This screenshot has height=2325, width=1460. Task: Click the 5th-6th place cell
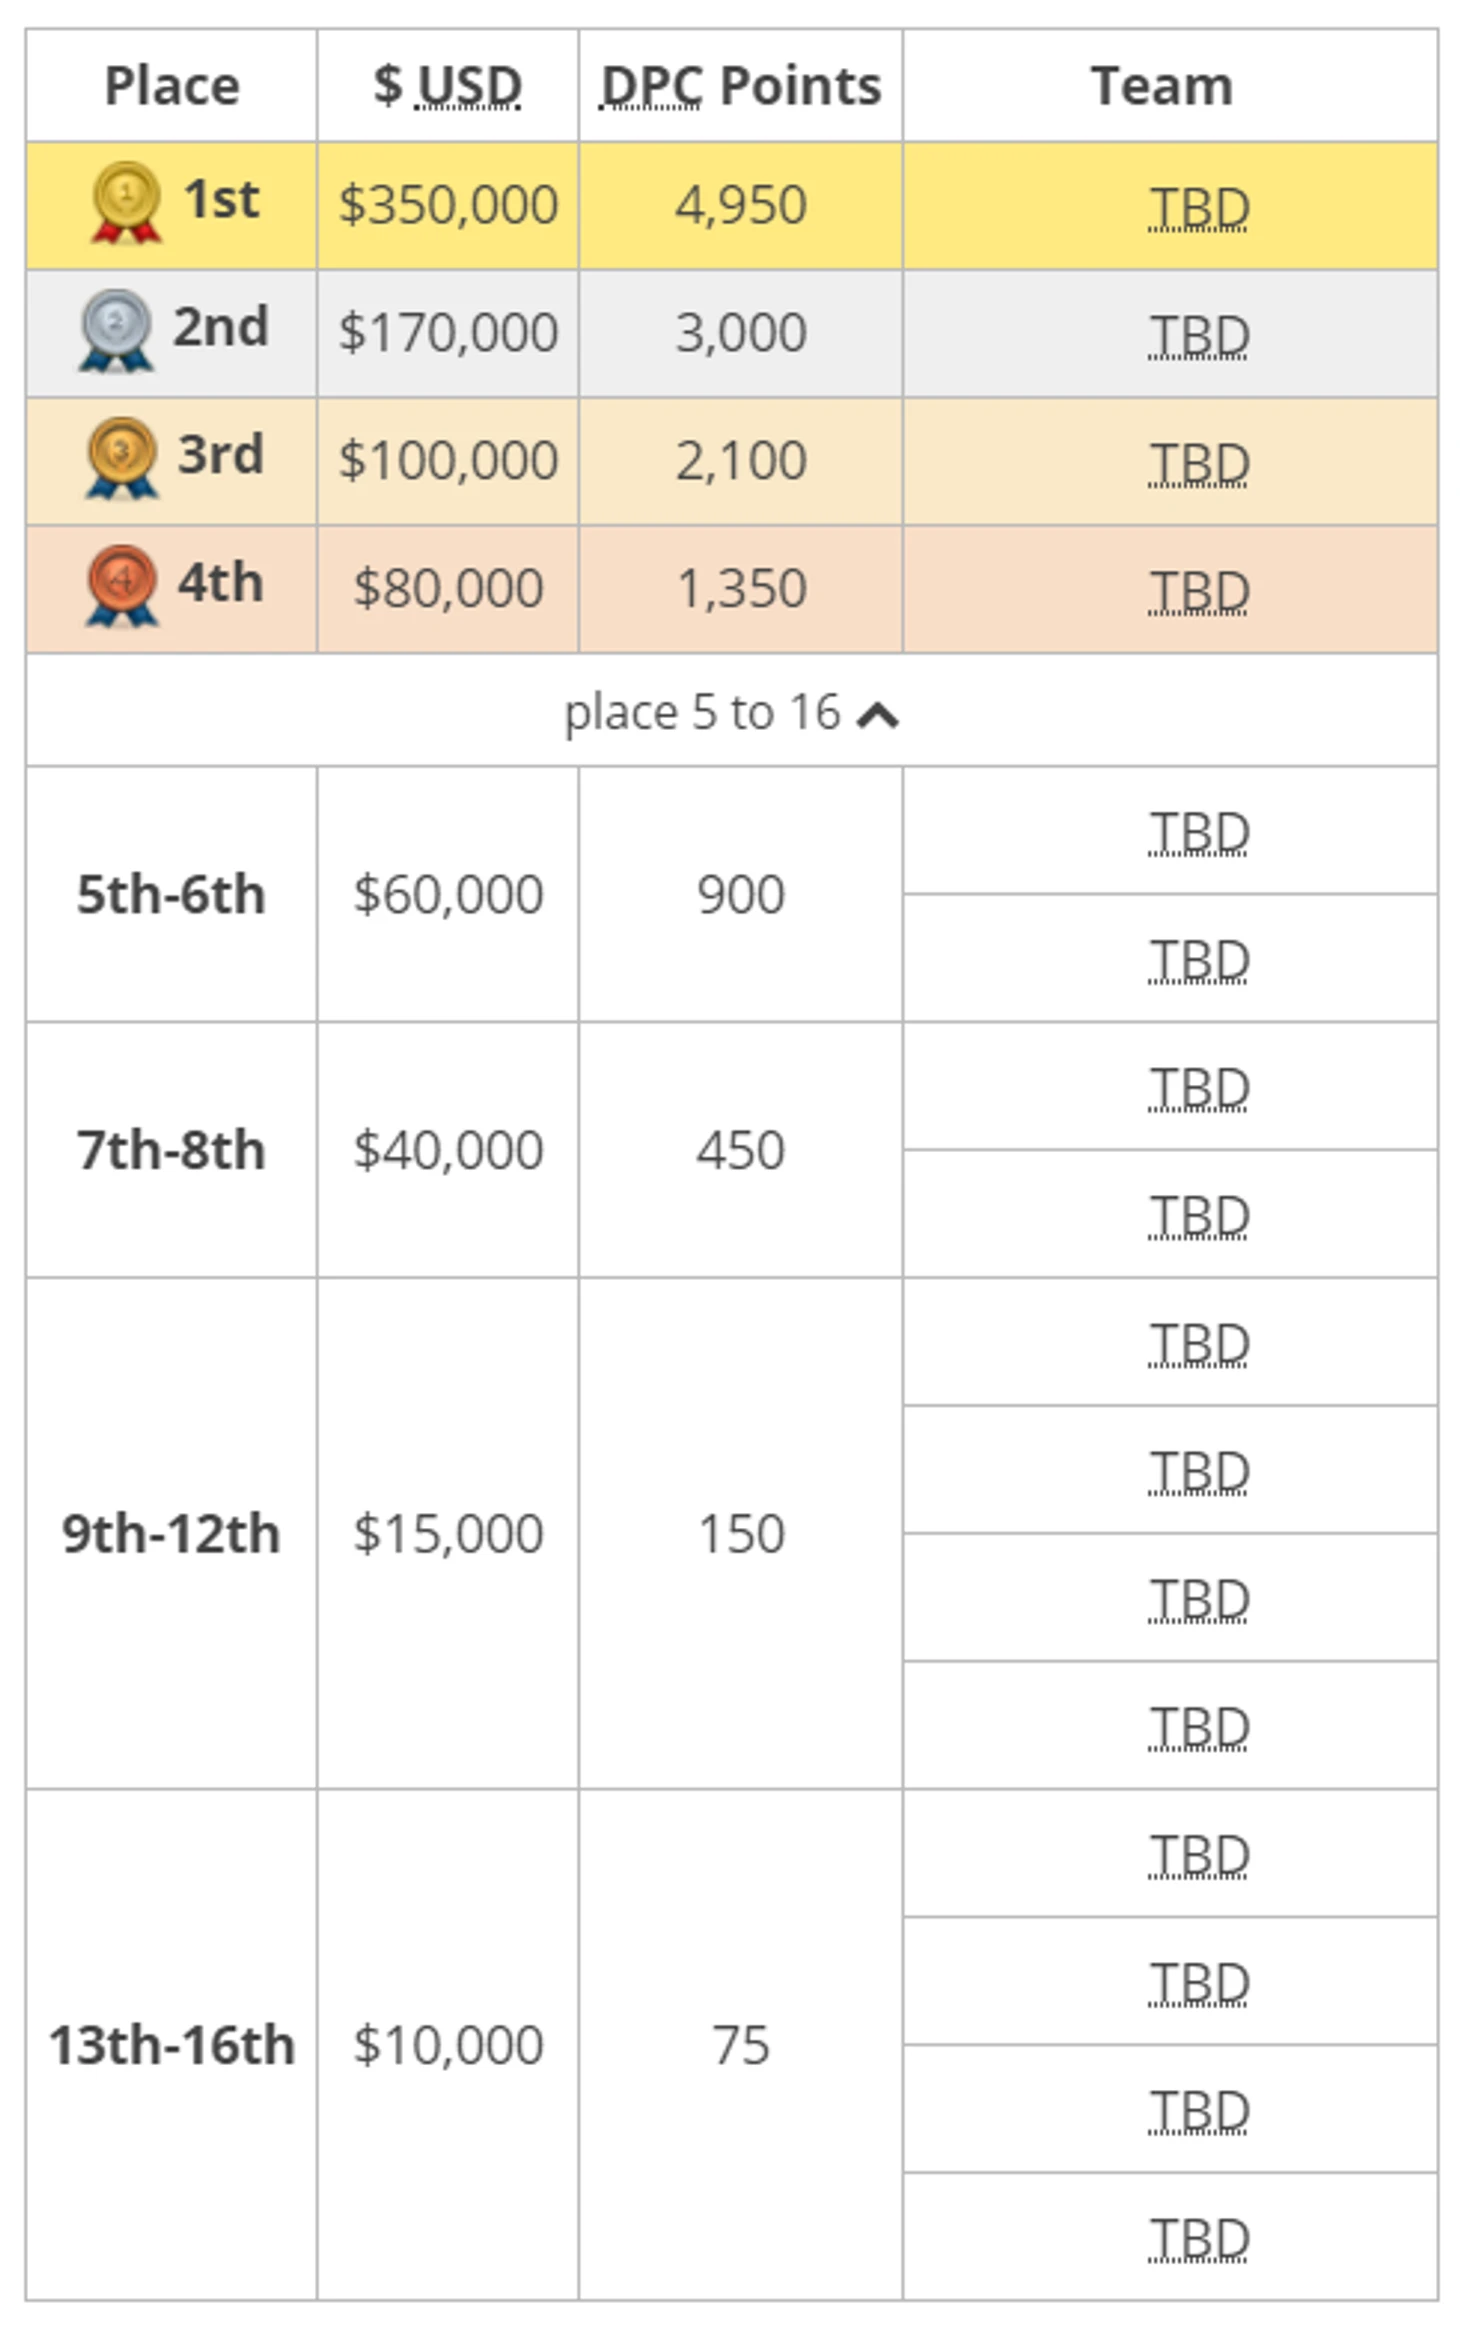coord(171,894)
